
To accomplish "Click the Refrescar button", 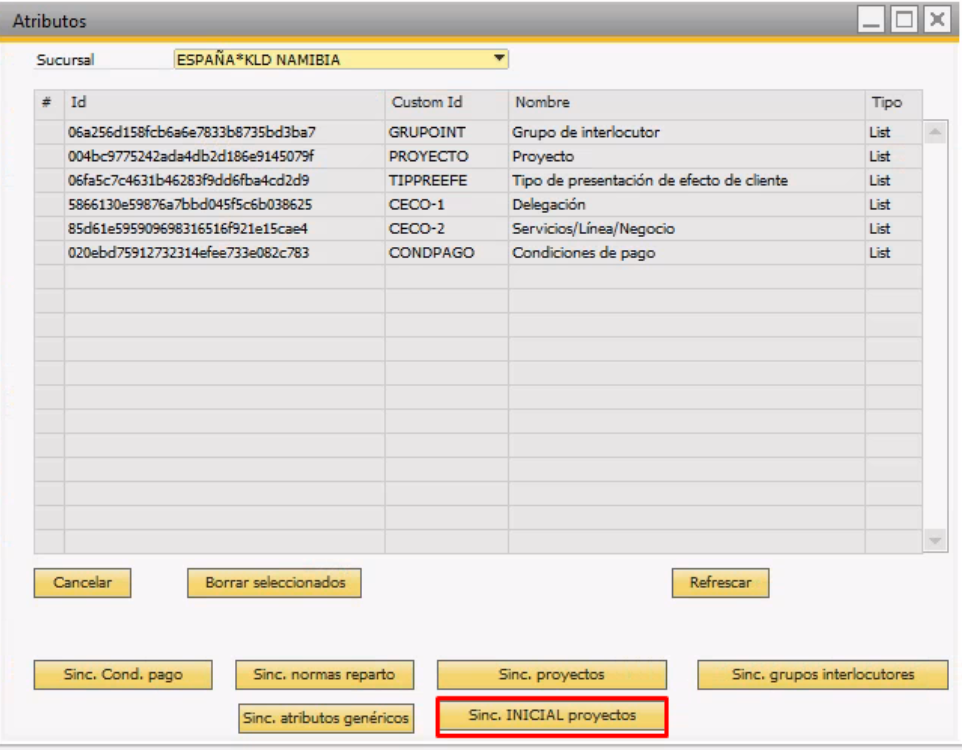I will (719, 583).
